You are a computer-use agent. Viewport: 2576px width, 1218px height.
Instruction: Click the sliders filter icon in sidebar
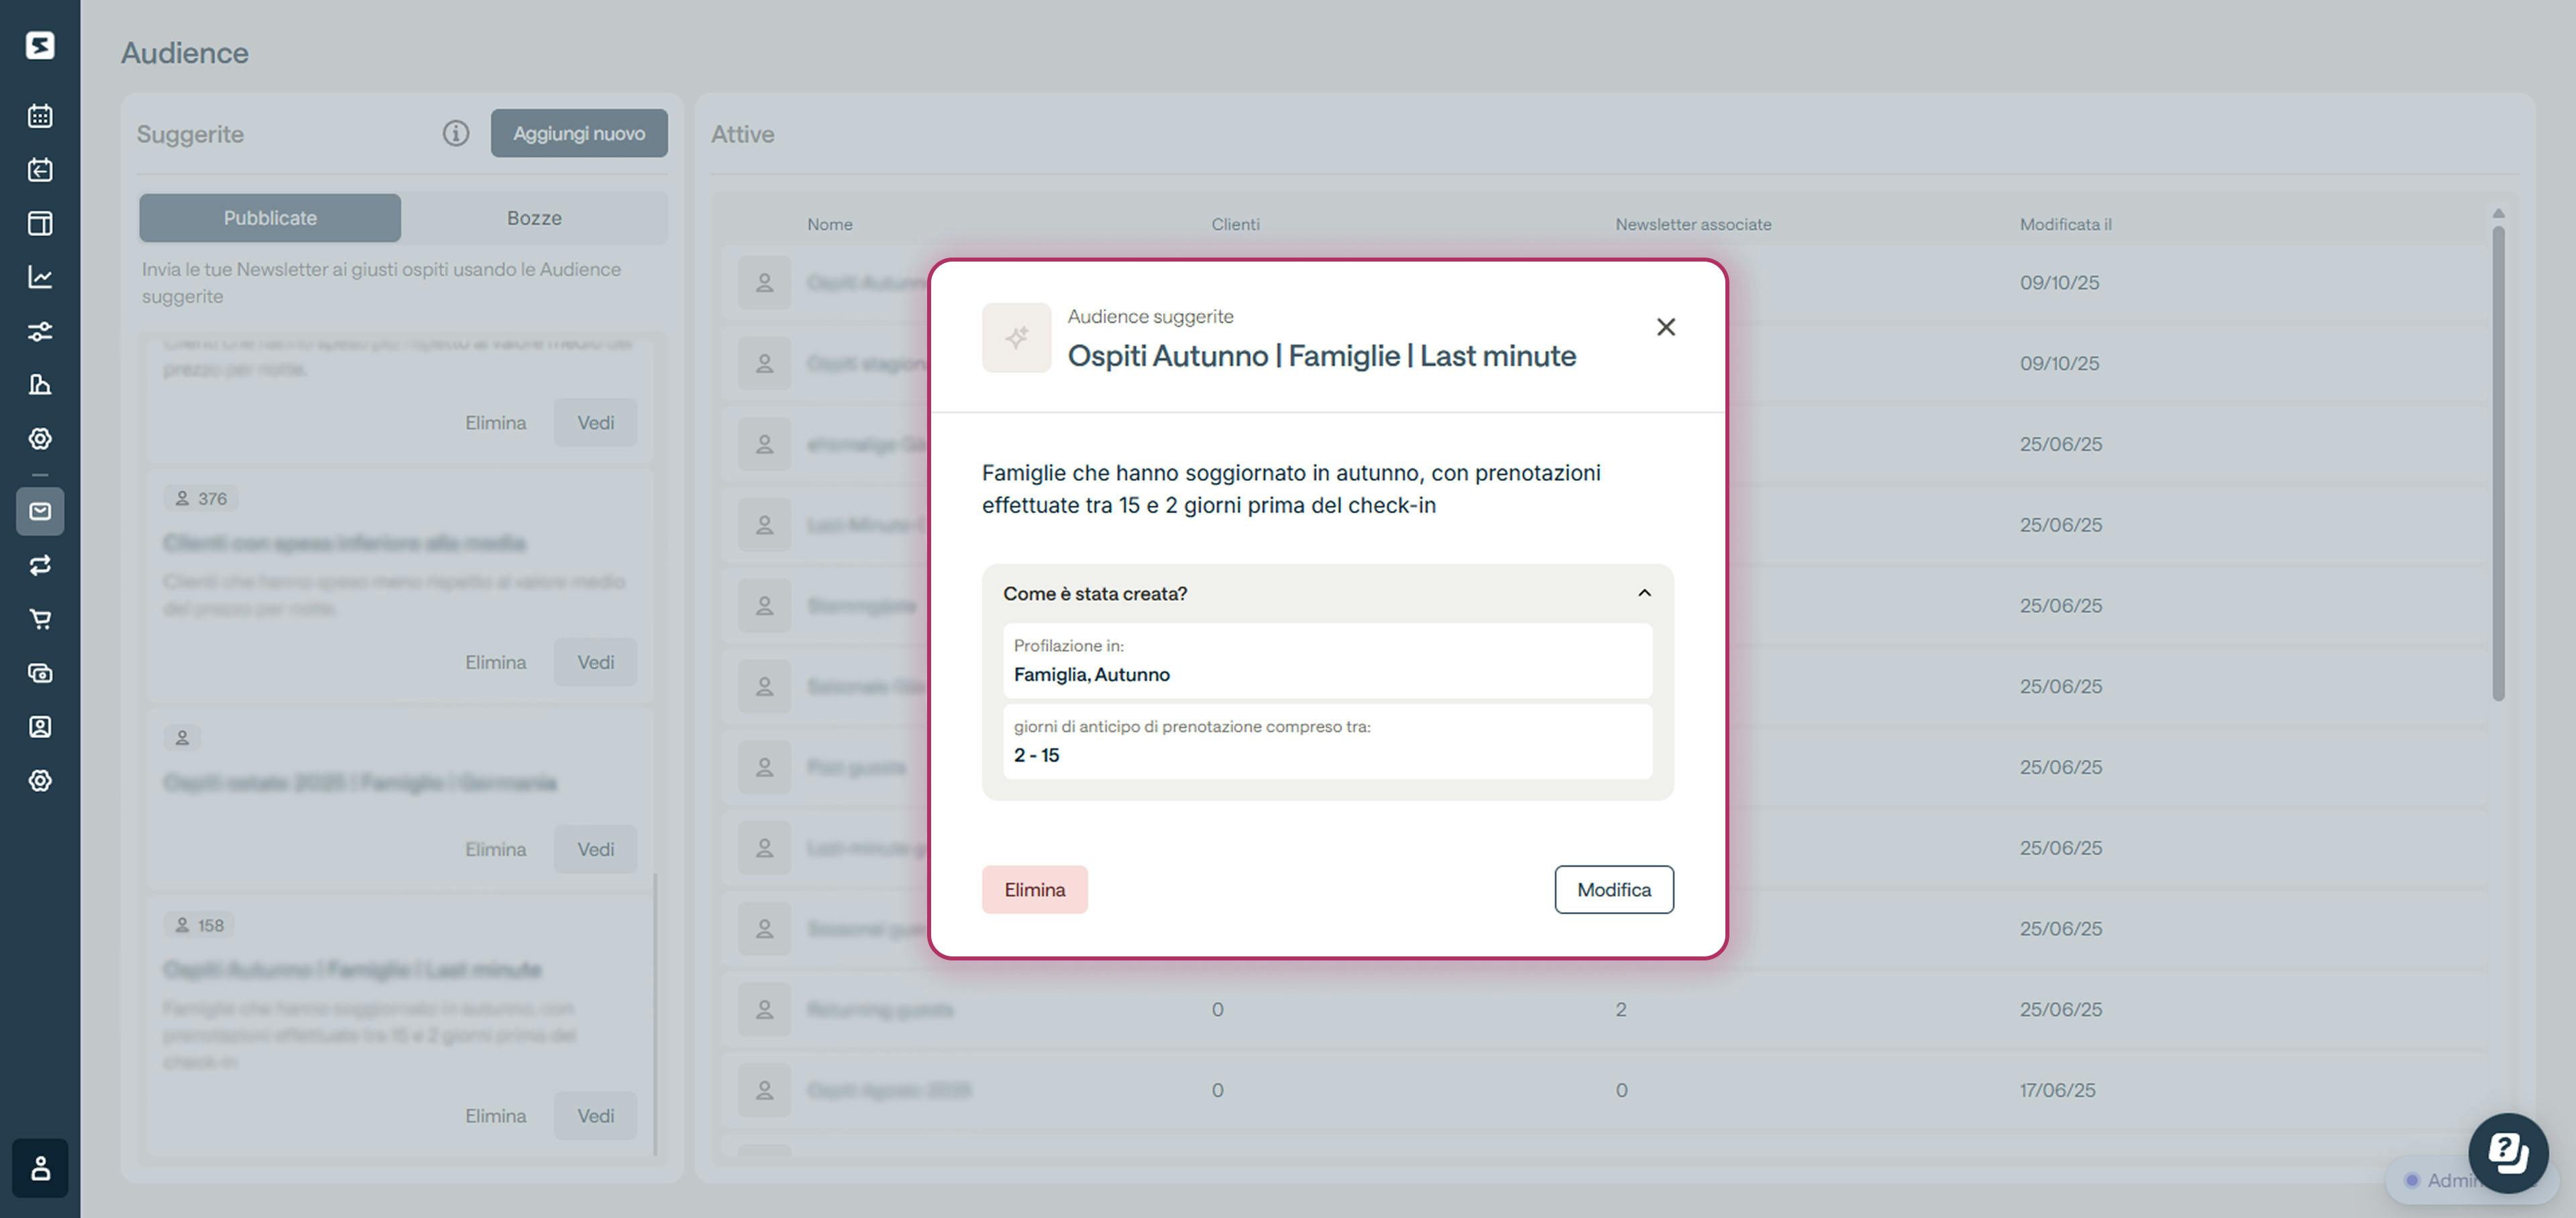(x=40, y=331)
